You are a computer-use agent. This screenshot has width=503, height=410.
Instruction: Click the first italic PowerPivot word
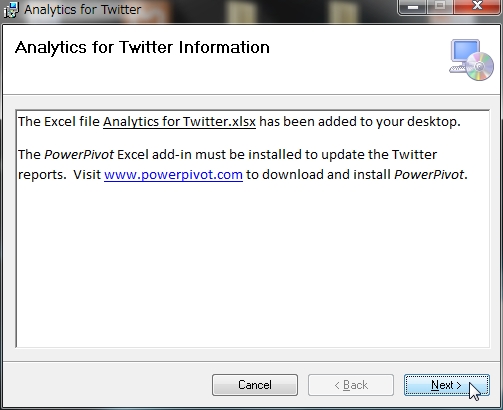(79, 155)
